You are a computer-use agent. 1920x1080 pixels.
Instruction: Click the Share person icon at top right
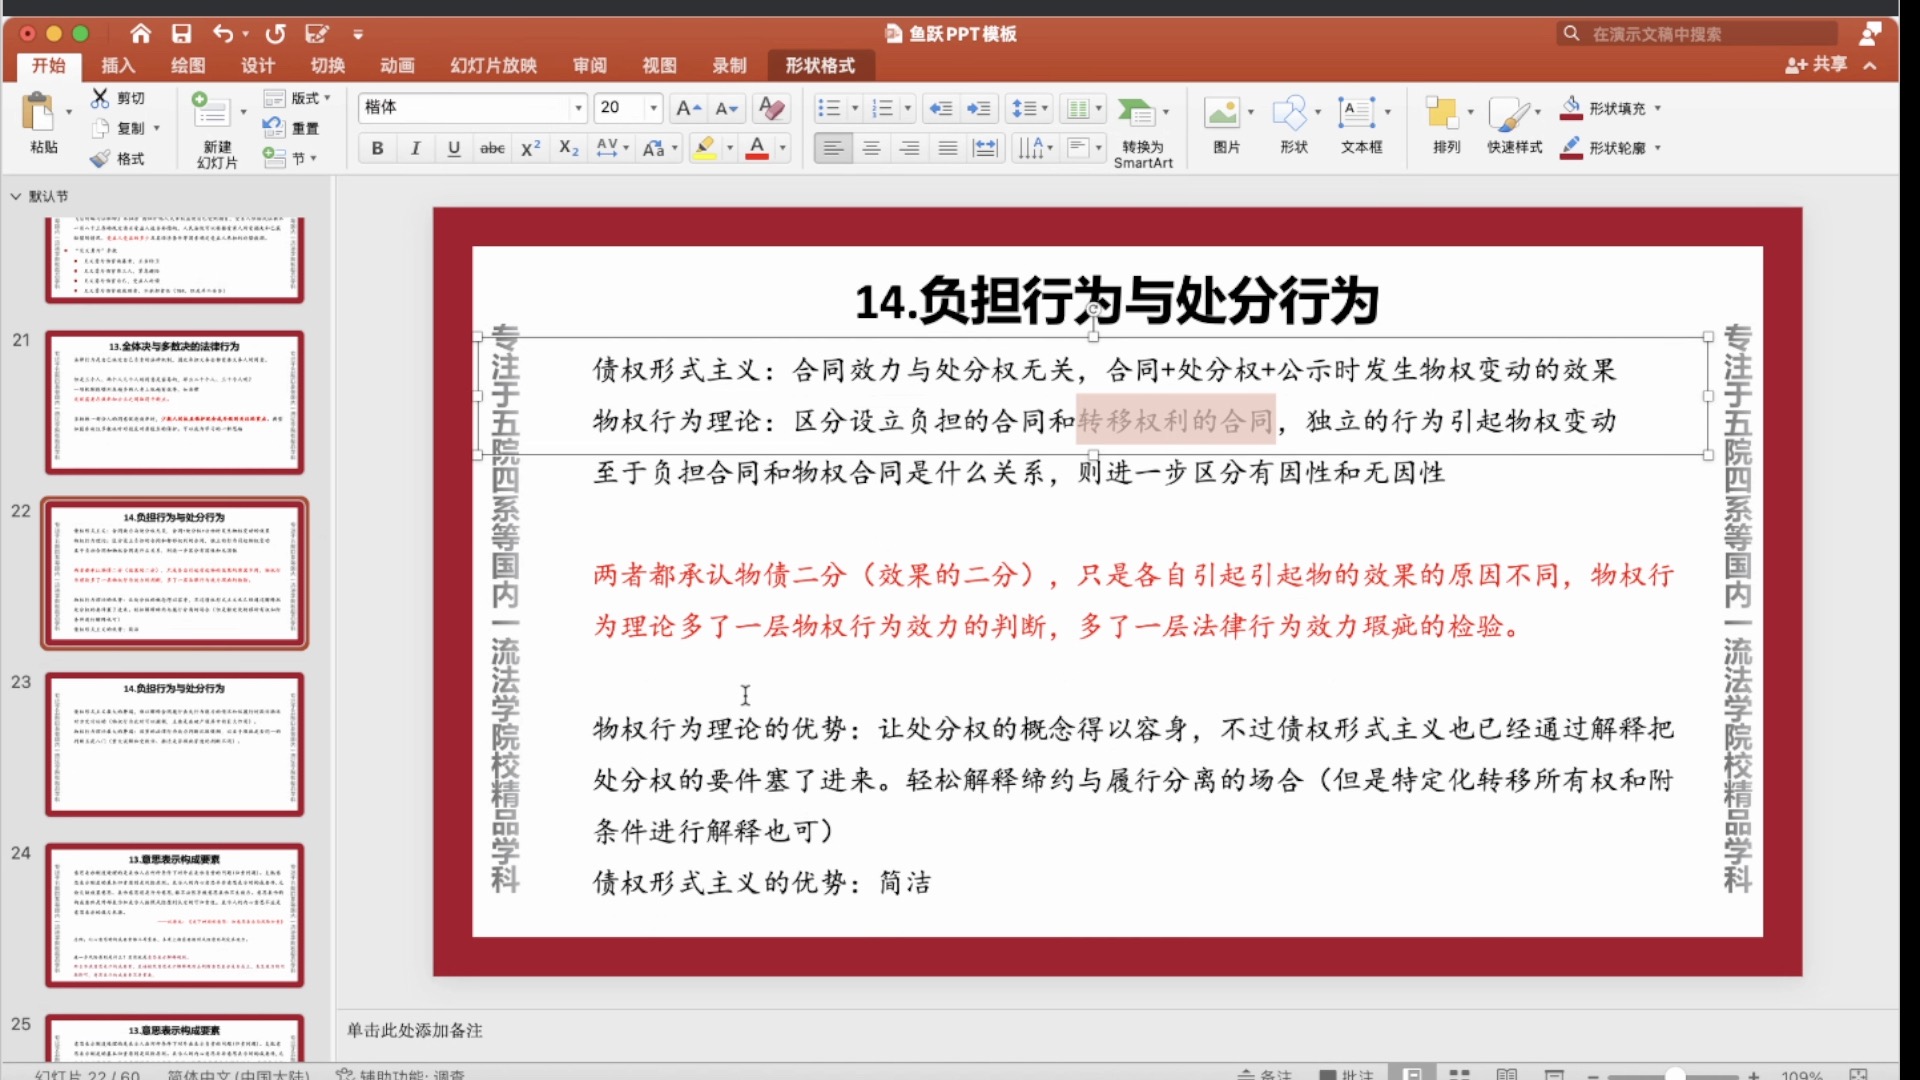tap(1869, 34)
